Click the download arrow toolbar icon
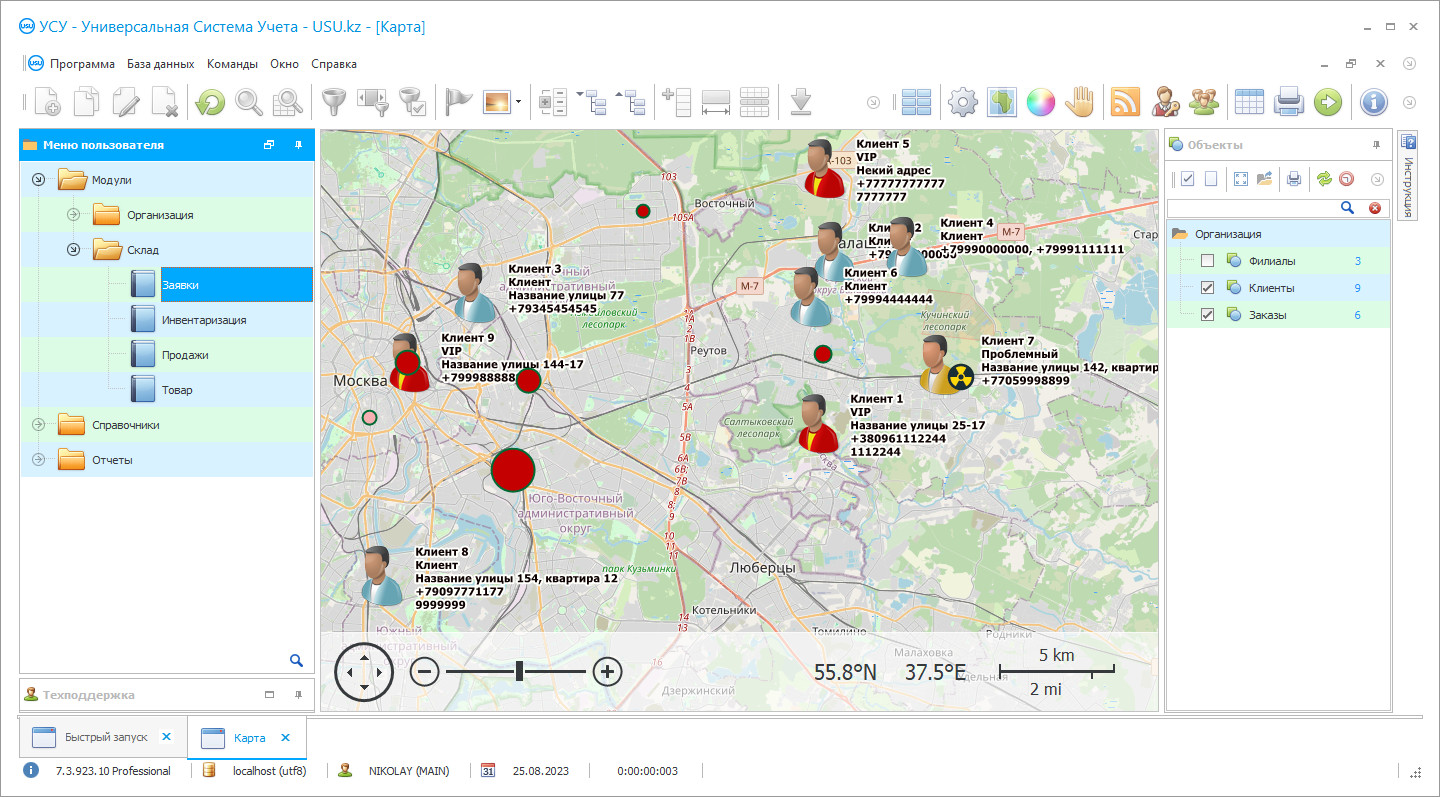Viewport: 1440px width, 797px height. coord(800,101)
